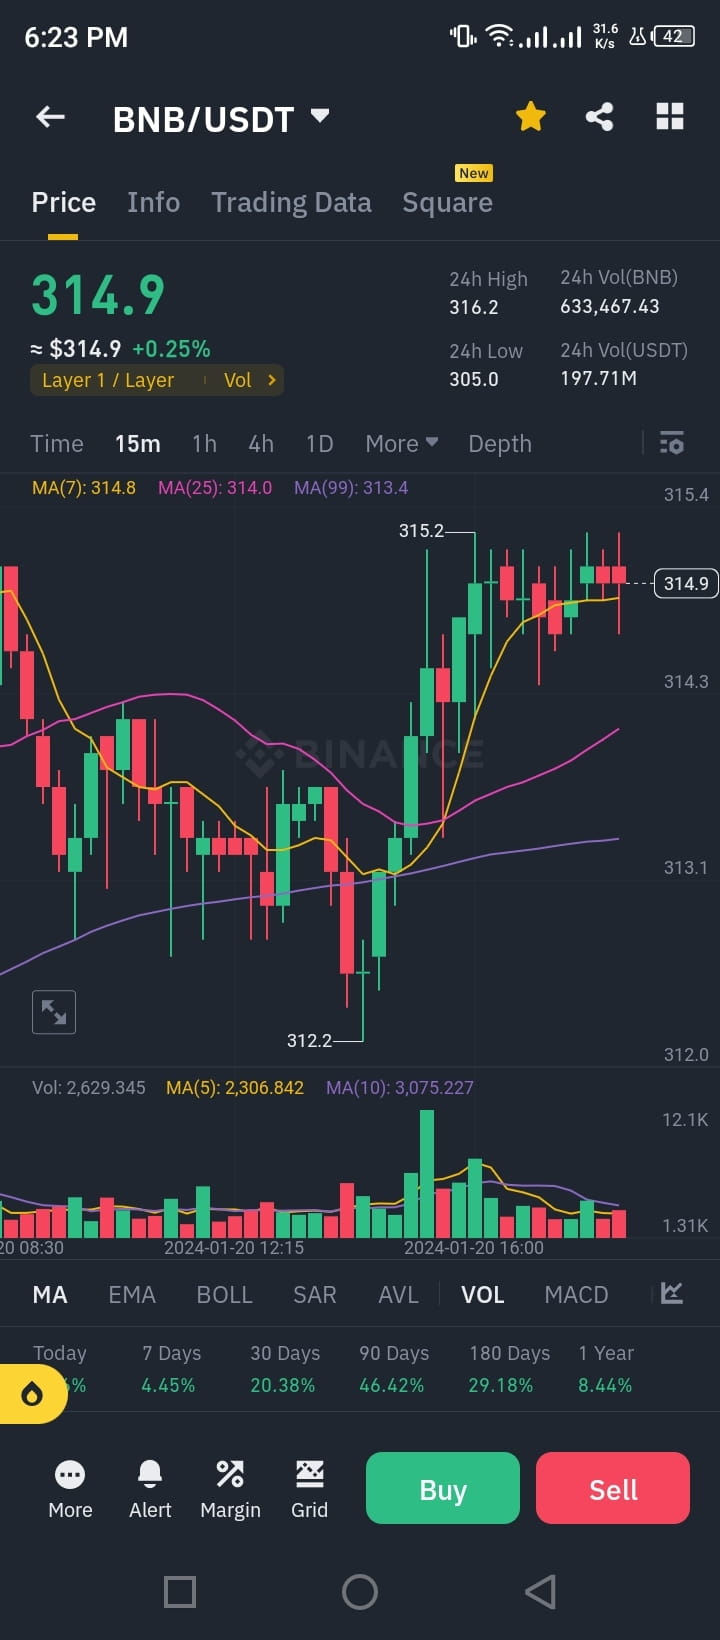Toggle the favorite star for BNB/USDT
Screen dimensions: 720x1640
click(x=531, y=116)
